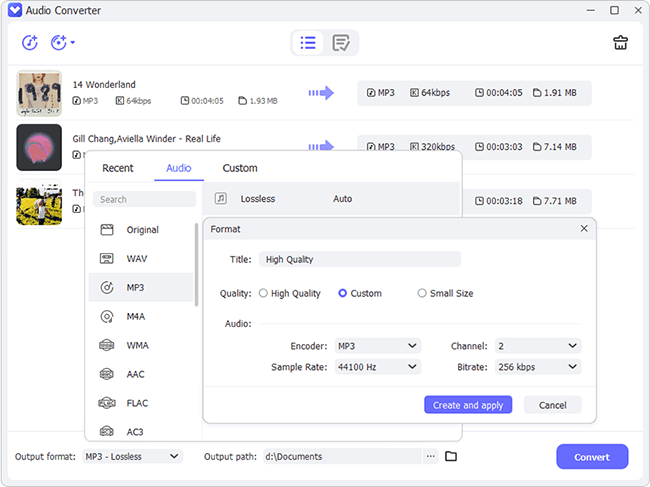Select the Original format icon

[x=107, y=230]
